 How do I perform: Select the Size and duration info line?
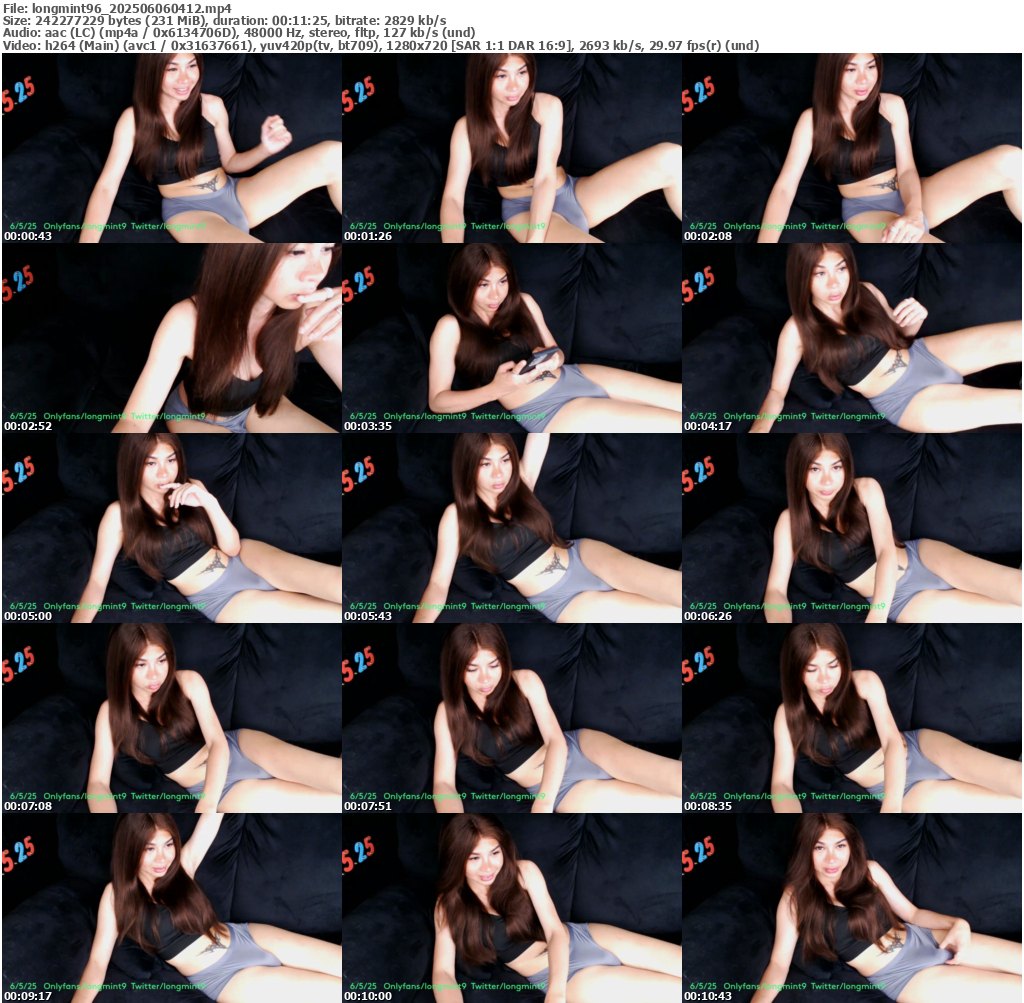(x=225, y=20)
